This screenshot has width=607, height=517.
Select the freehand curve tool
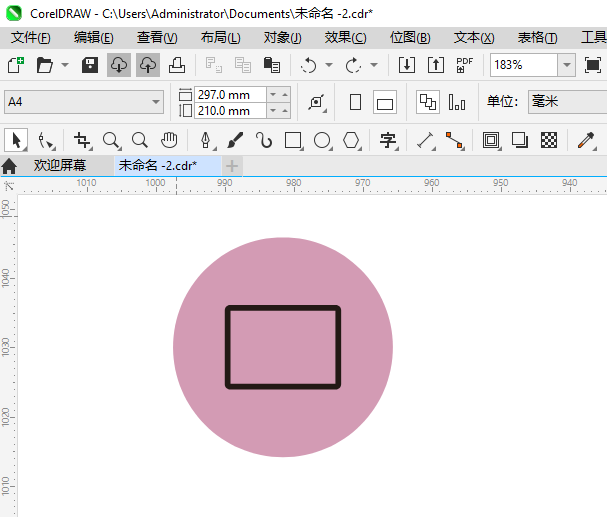pos(264,140)
